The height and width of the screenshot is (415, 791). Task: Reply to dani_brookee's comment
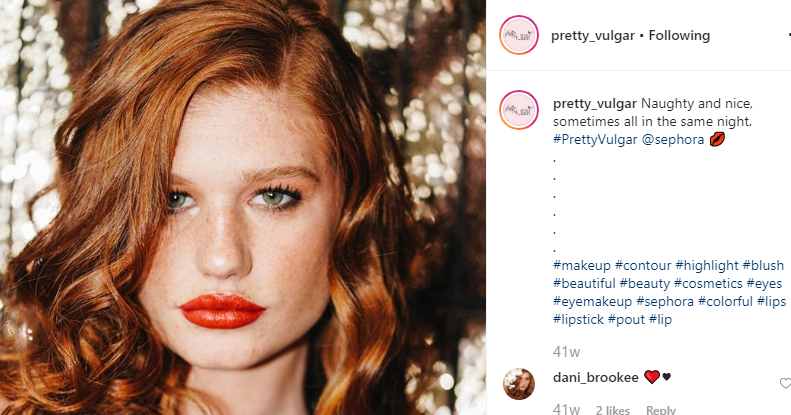coord(660,410)
